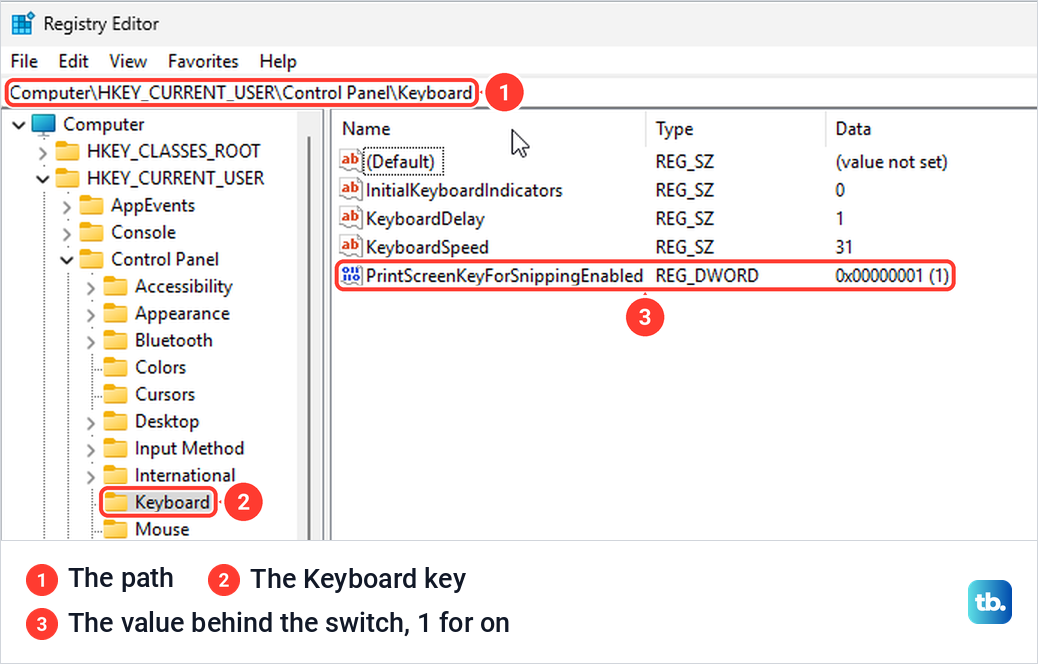The width and height of the screenshot is (1038, 664).
Task: Collapse the Computer root node
Action: click(19, 124)
